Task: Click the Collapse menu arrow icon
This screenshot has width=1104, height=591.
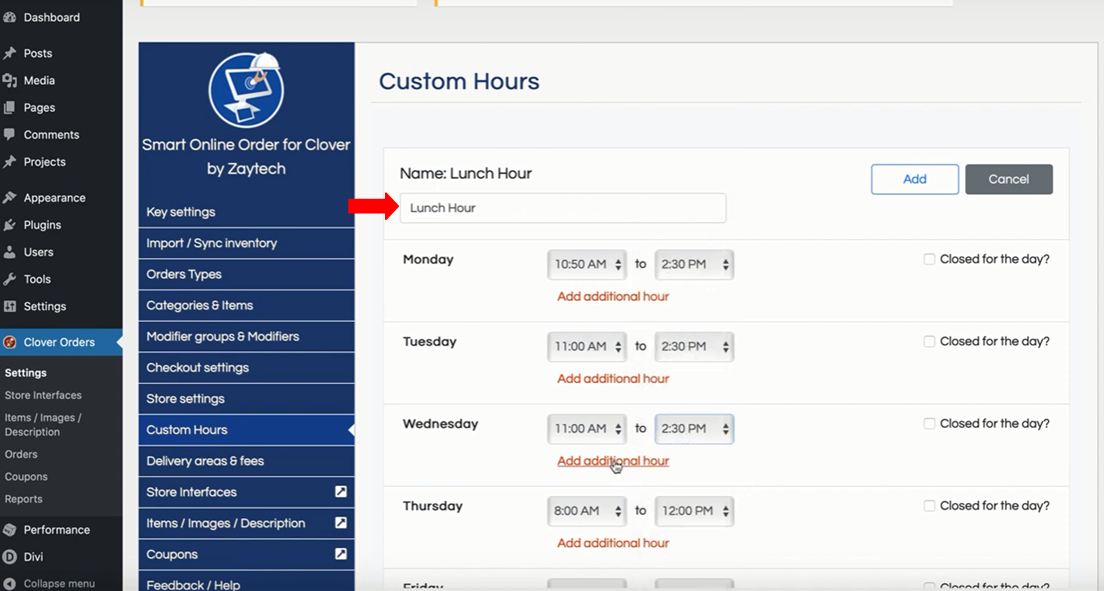Action: 10,584
